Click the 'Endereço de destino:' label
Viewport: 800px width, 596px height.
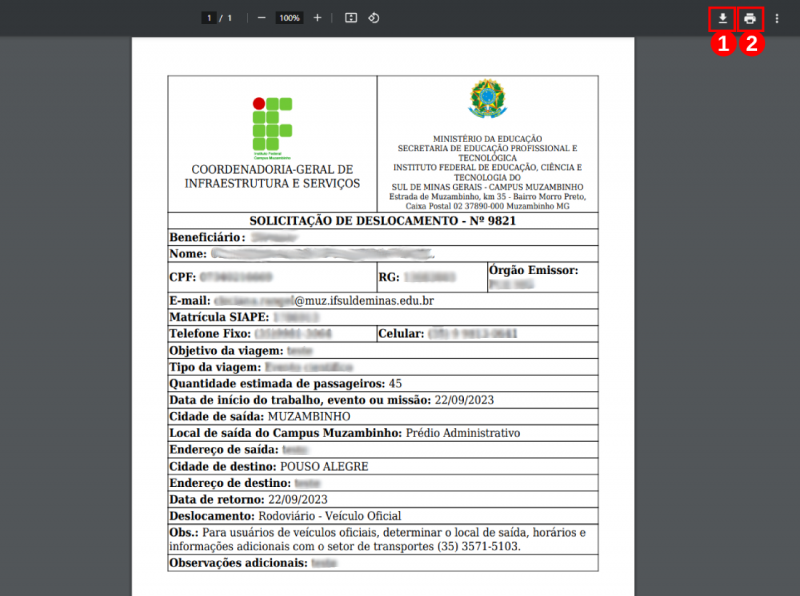(x=230, y=483)
